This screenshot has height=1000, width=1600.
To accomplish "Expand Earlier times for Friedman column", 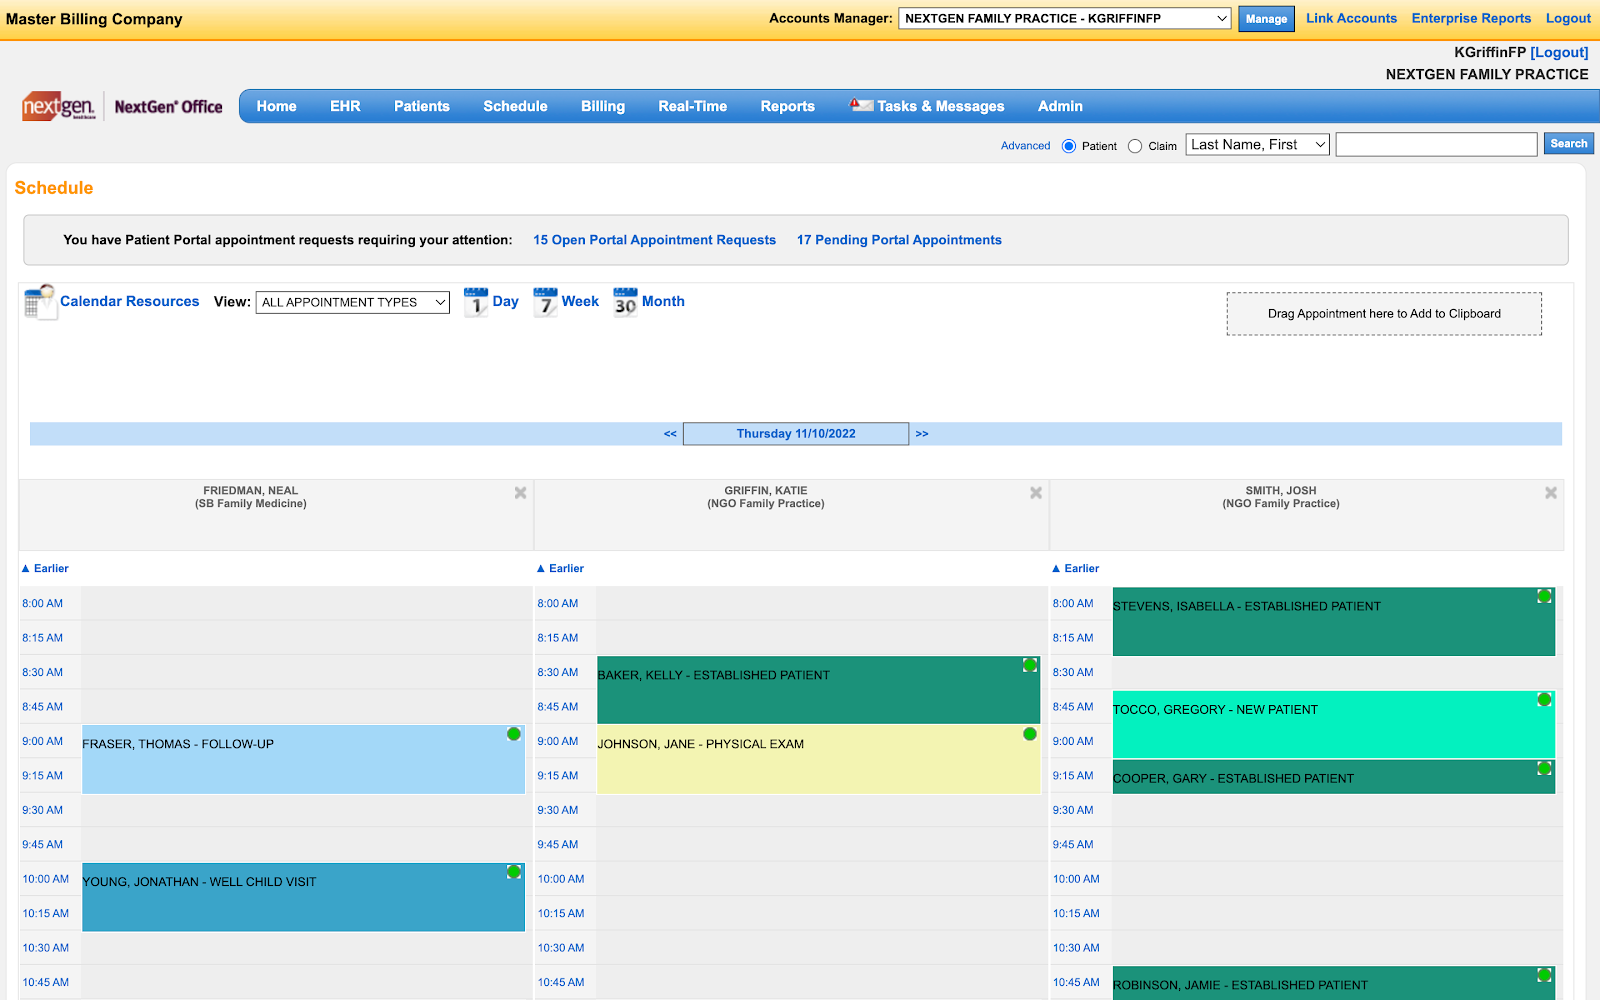I will point(45,568).
